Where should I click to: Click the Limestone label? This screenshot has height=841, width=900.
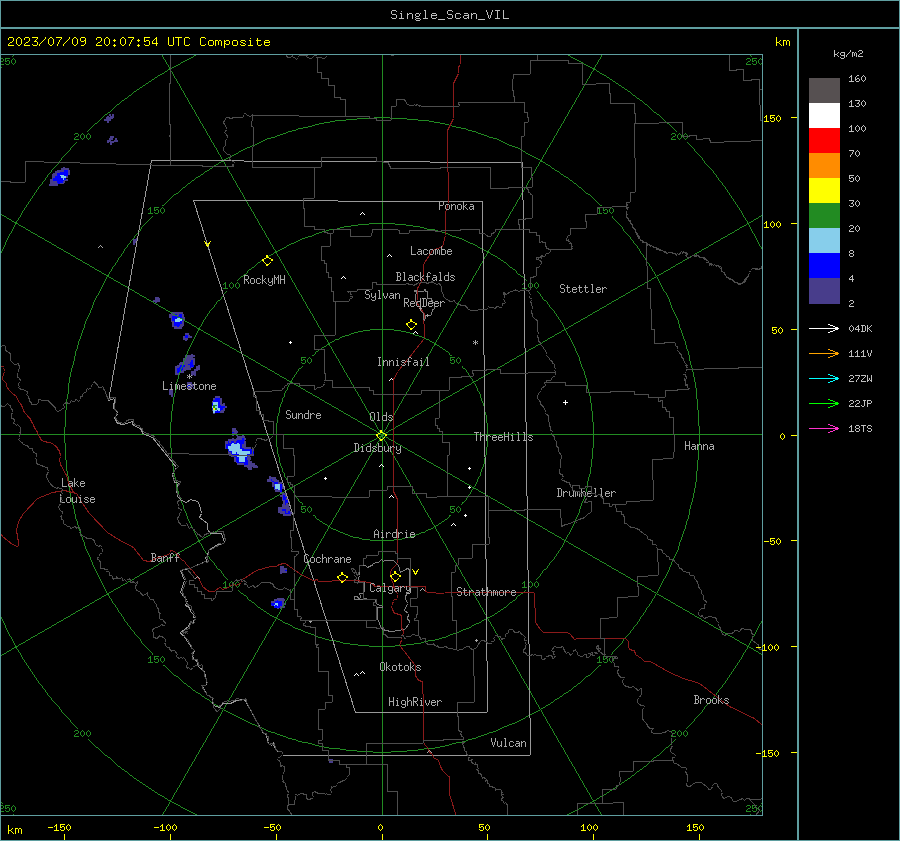189,386
